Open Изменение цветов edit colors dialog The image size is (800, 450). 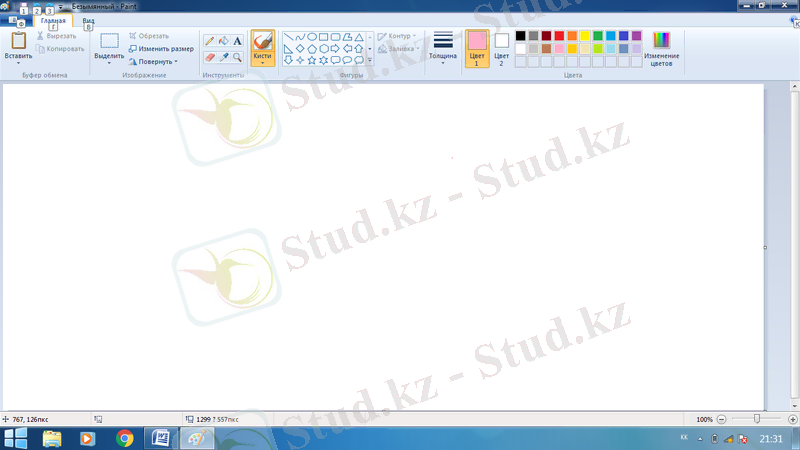click(661, 49)
